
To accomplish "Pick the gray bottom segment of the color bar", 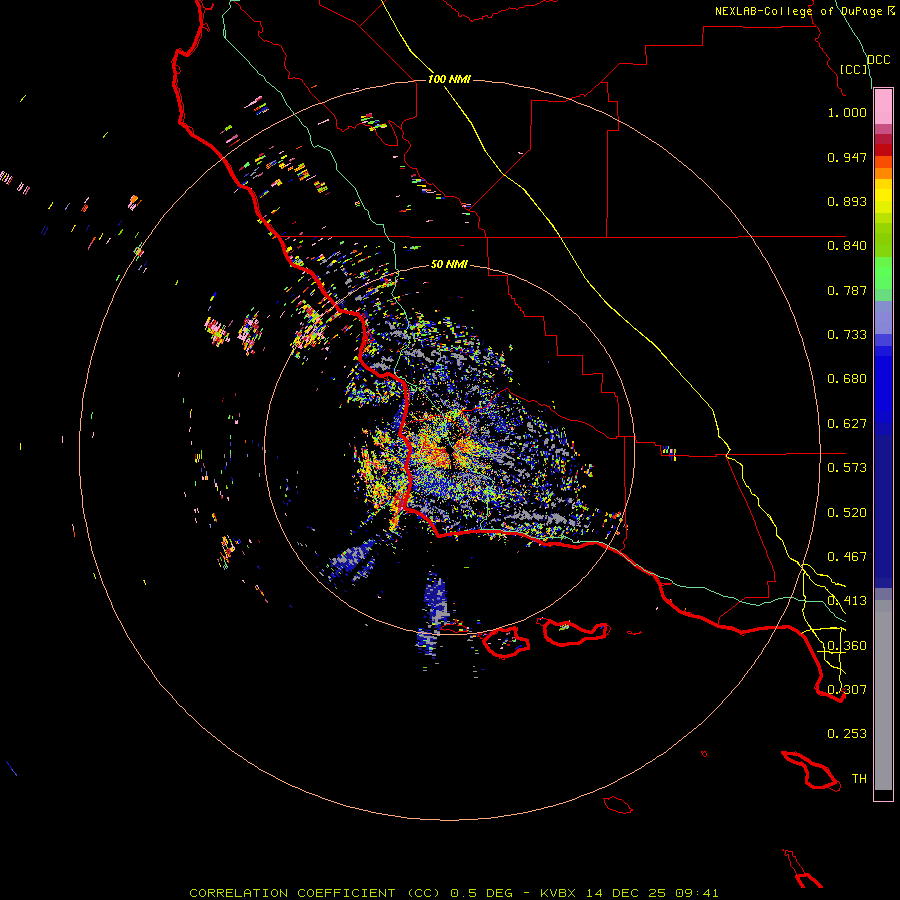I will pos(883,695).
